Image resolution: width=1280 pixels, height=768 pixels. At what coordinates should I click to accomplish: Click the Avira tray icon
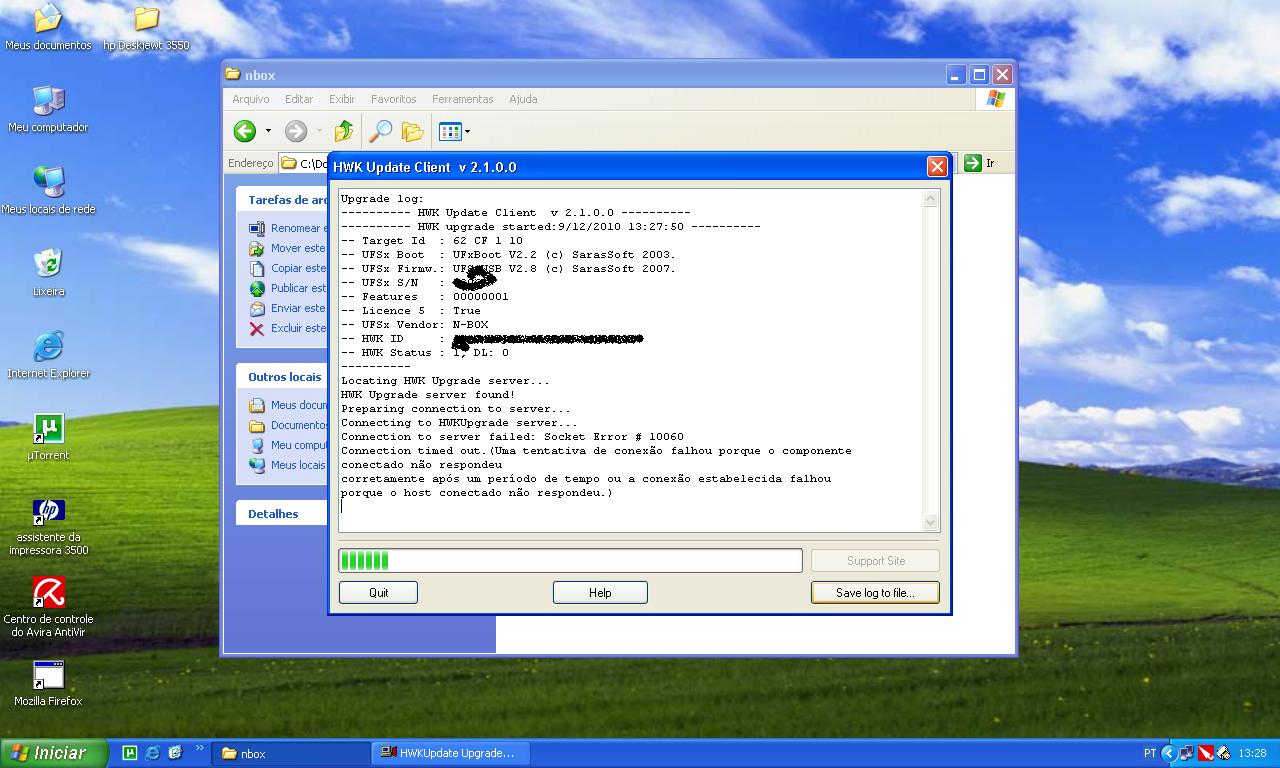pos(1206,753)
